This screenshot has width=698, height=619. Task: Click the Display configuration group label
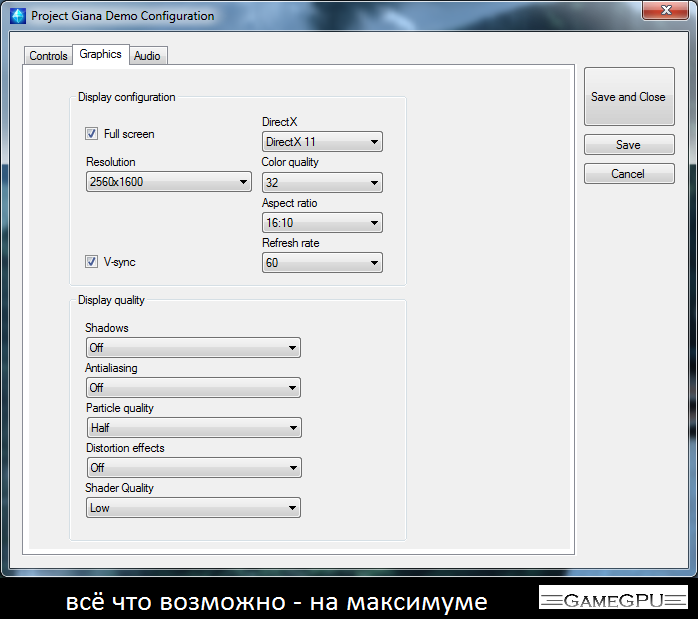126,97
